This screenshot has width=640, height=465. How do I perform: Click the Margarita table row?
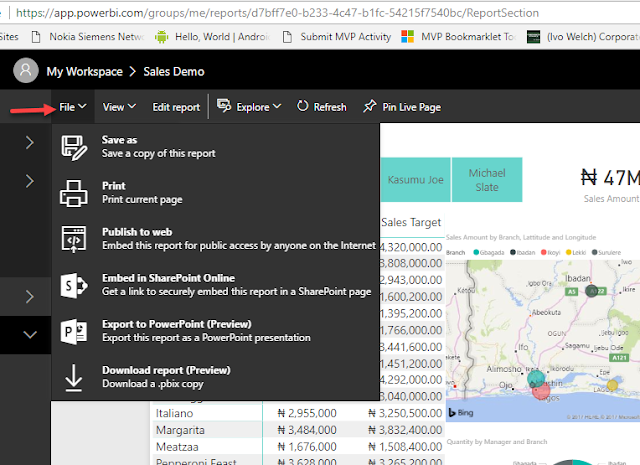click(298, 430)
